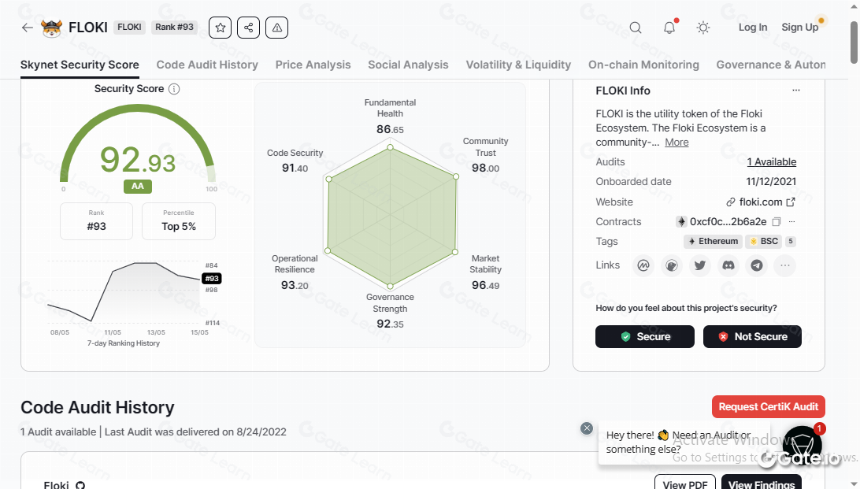Viewport: 860px width, 489px height.
Task: Open the share icon button
Action: [248, 27]
